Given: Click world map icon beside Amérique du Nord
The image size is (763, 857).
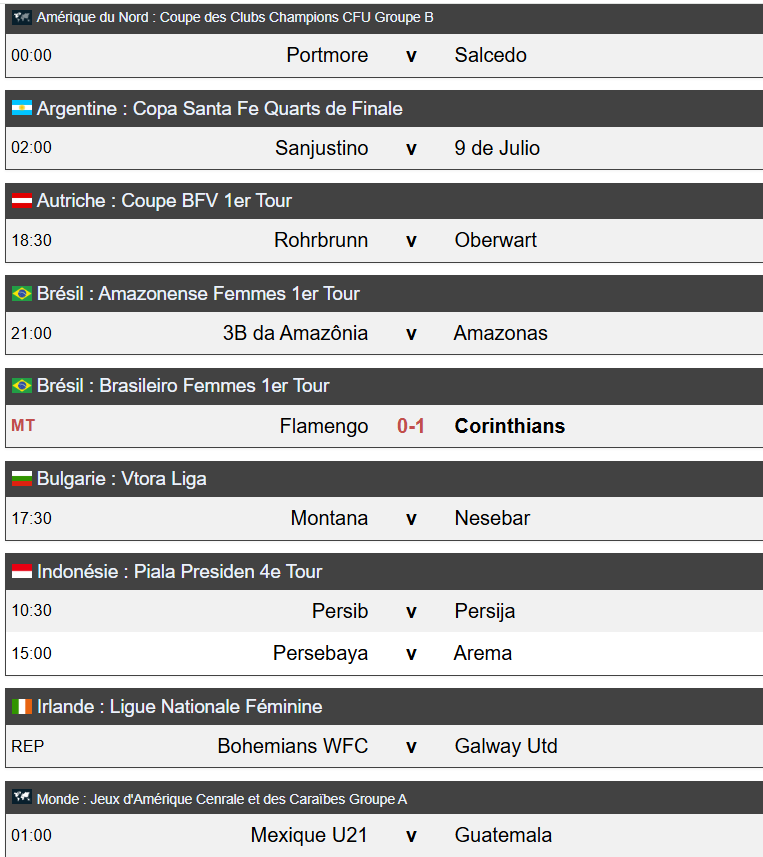Looking at the screenshot, I should point(22,17).
